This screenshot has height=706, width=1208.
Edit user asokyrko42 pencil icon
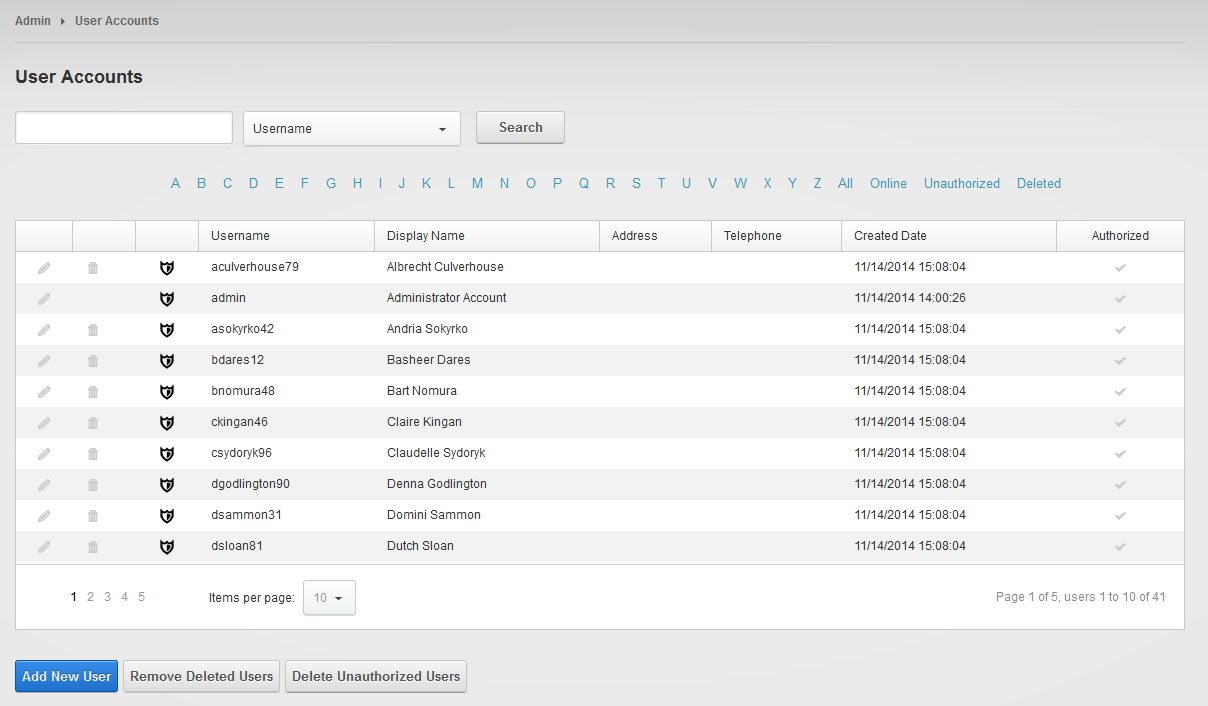[x=44, y=330]
